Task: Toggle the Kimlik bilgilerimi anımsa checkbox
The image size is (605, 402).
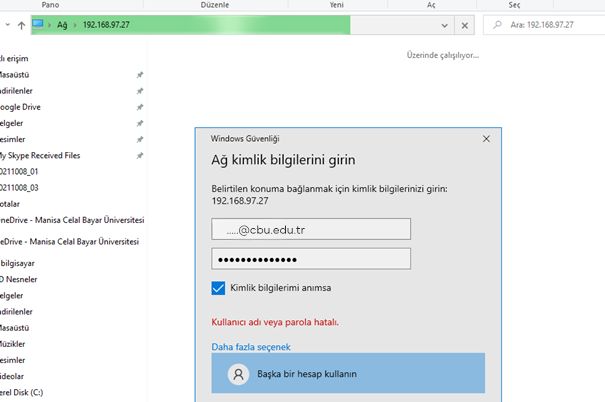Action: pos(219,288)
